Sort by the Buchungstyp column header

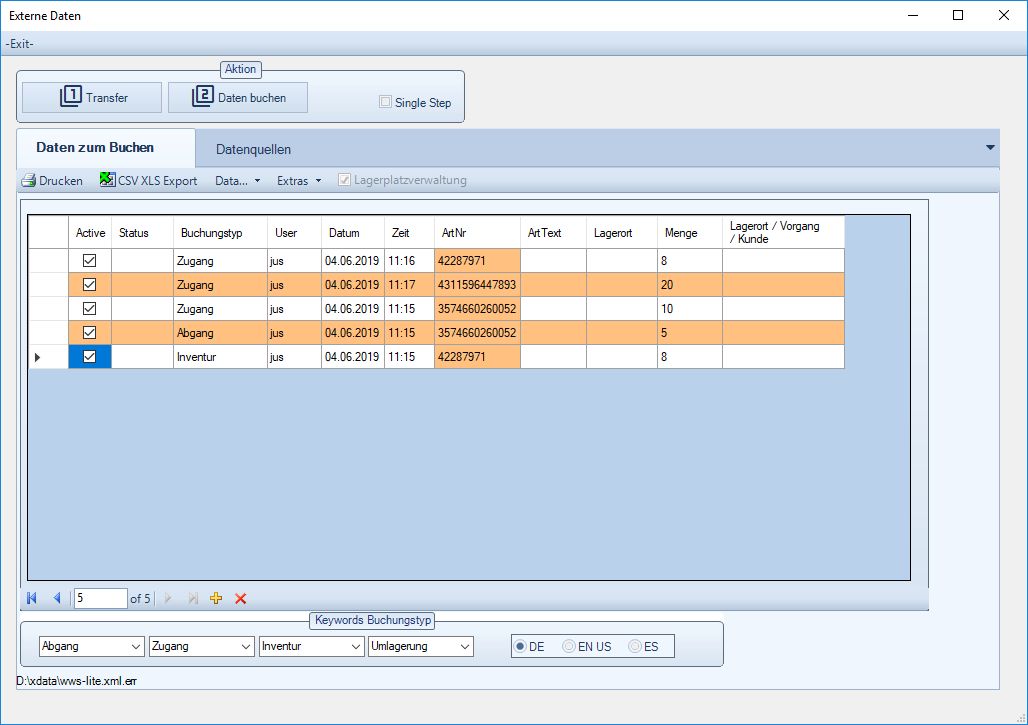click(220, 233)
